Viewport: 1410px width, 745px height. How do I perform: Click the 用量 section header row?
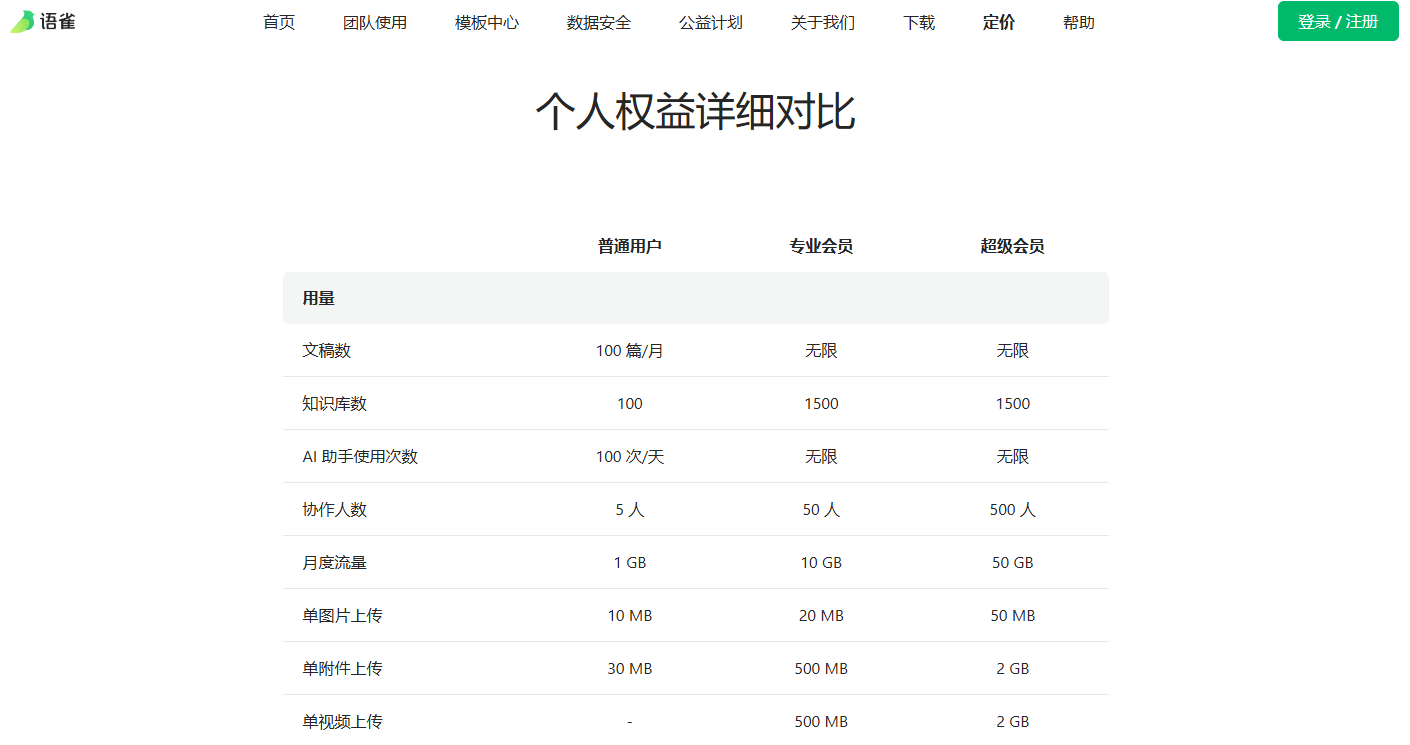tap(319, 298)
